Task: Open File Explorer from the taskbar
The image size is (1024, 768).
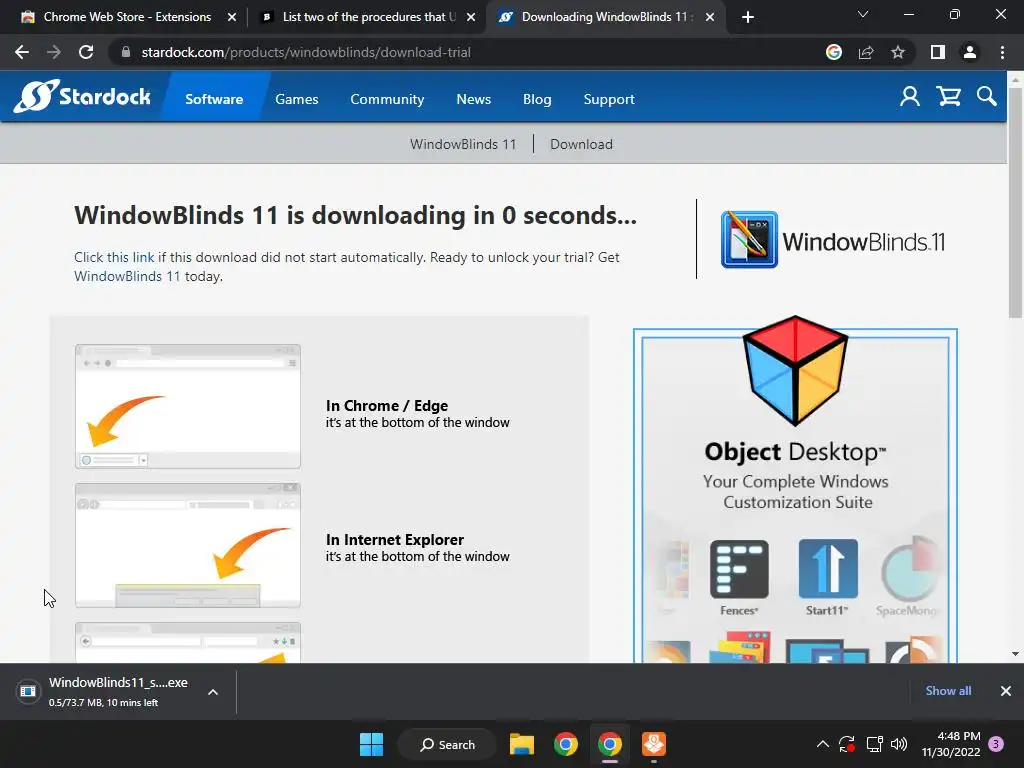Action: (x=522, y=744)
